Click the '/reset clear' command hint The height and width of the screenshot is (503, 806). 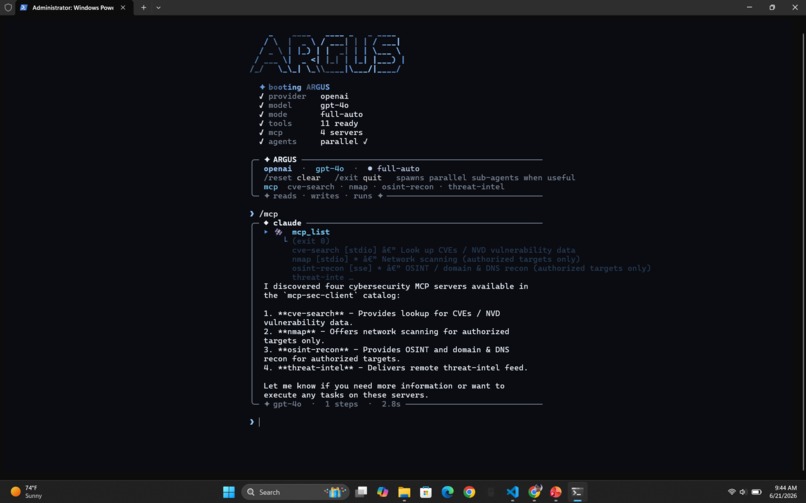[x=292, y=178]
